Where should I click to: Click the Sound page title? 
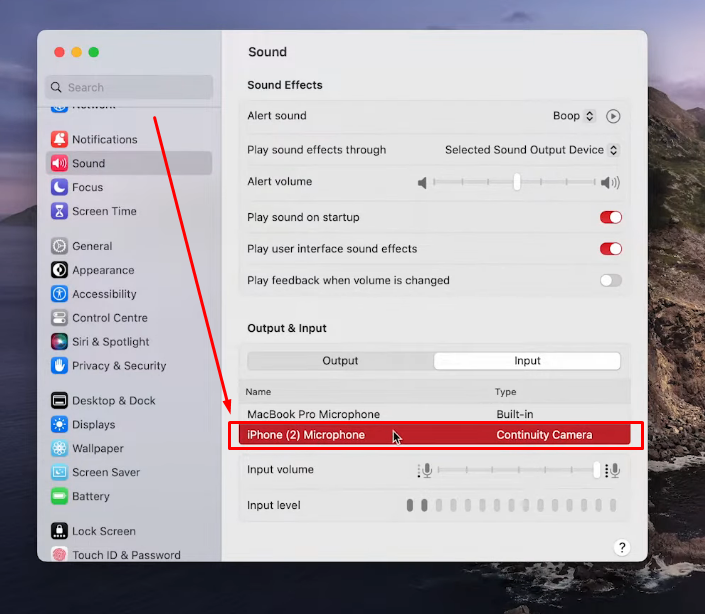pyautogui.click(x=268, y=52)
